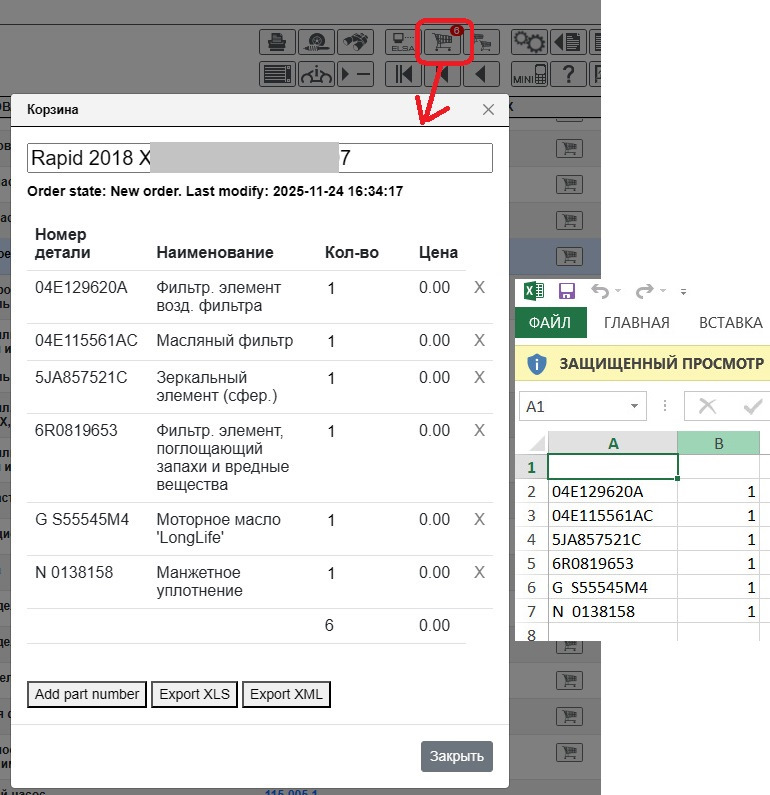Click the protected view shield icon
This screenshot has width=770, height=795.
[536, 364]
